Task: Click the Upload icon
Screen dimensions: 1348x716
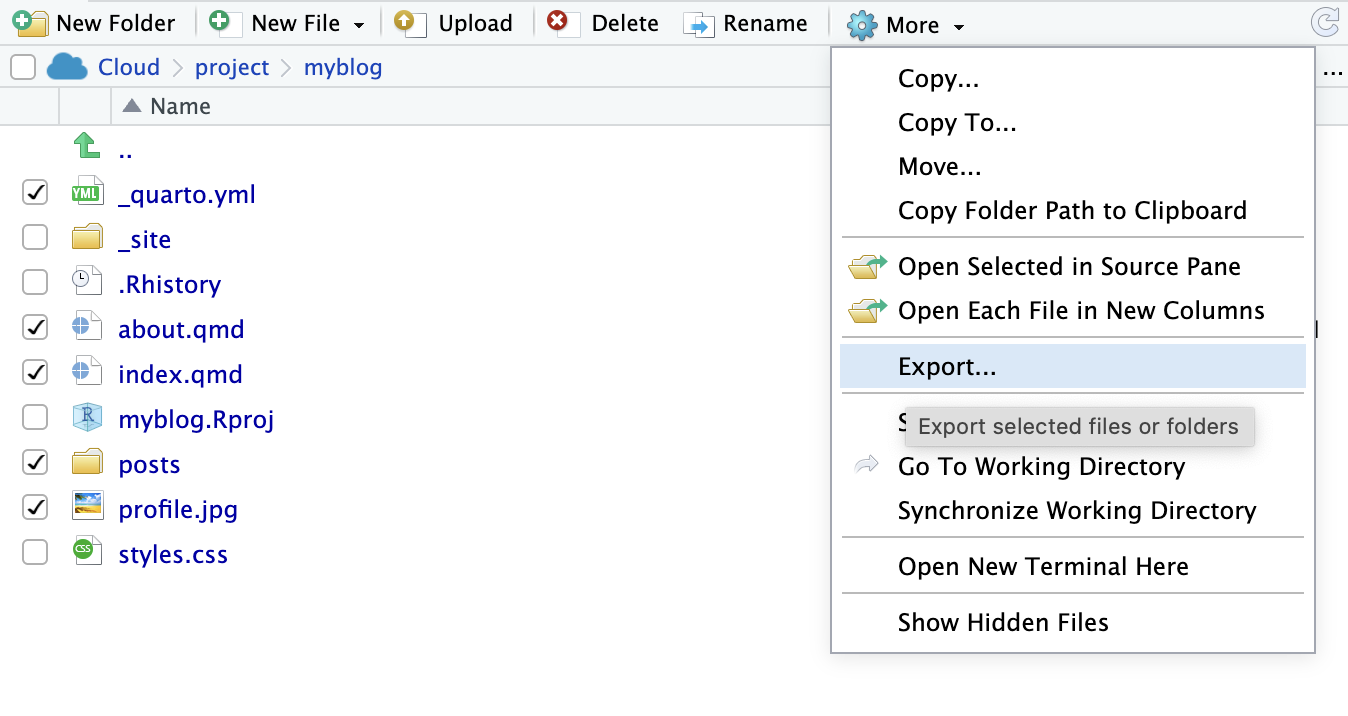Action: (409, 23)
